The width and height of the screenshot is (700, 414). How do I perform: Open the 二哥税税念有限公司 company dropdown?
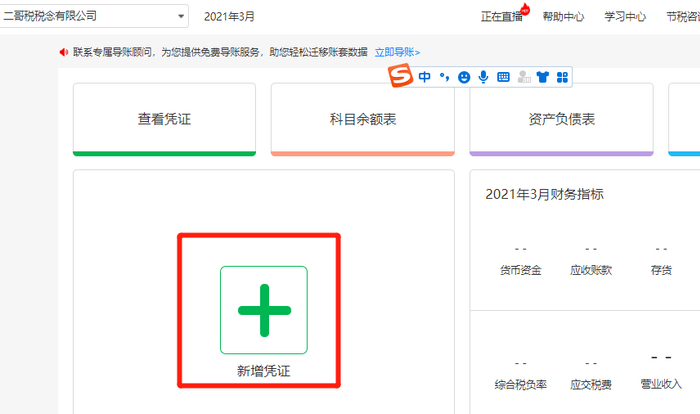[x=94, y=16]
